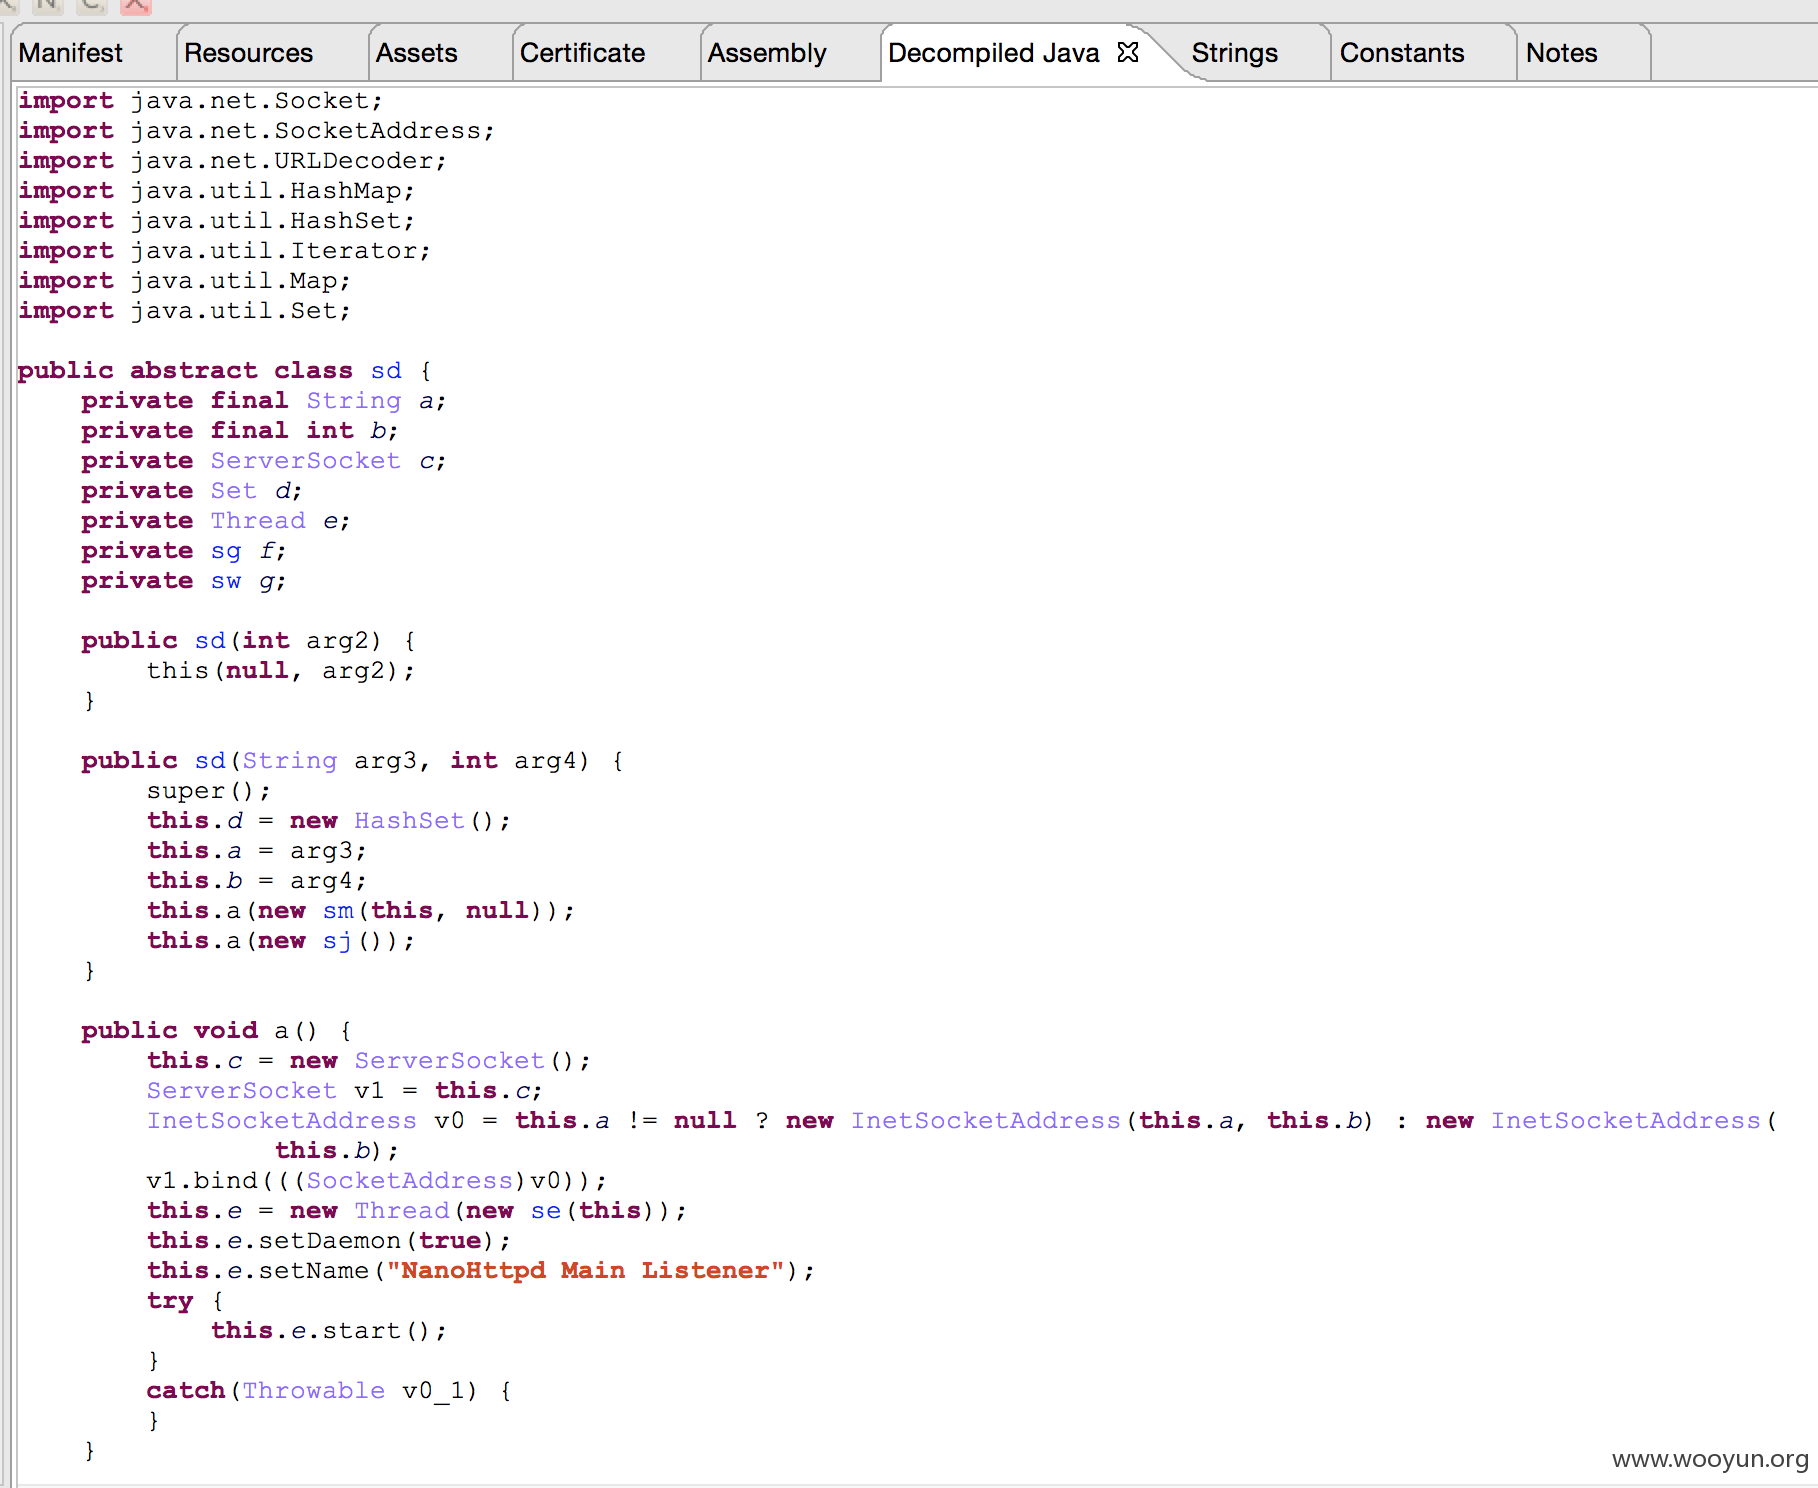The height and width of the screenshot is (1488, 1818).
Task: Select "NanoHttpd Main Listener" string literal
Action: pos(586,1271)
